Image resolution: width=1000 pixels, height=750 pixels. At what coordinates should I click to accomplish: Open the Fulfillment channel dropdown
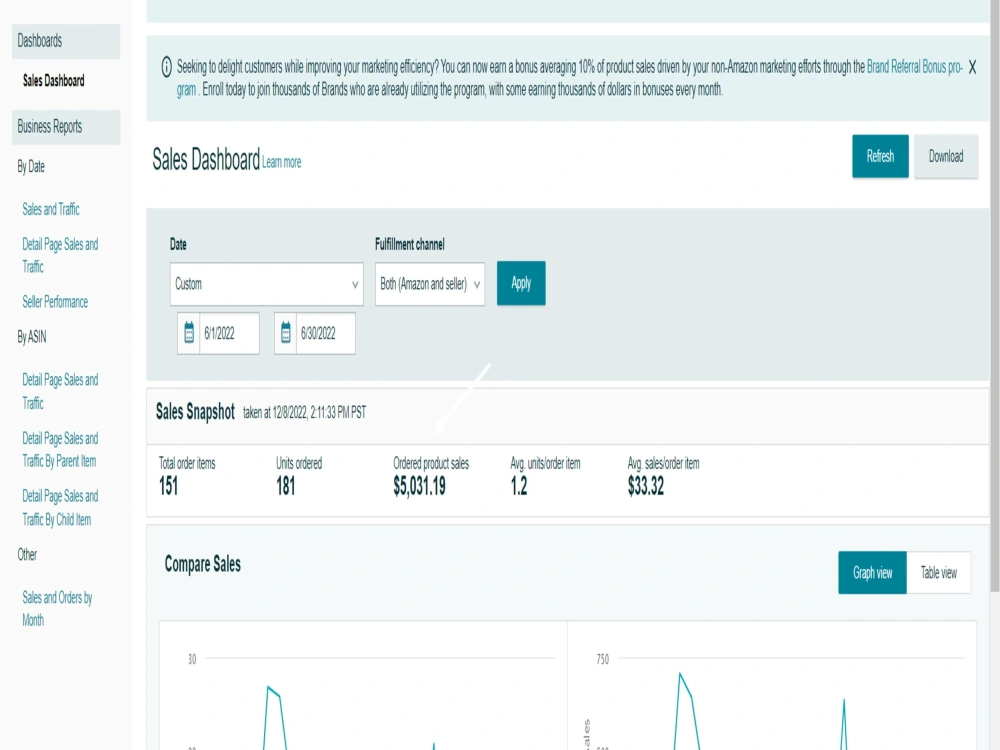point(430,284)
